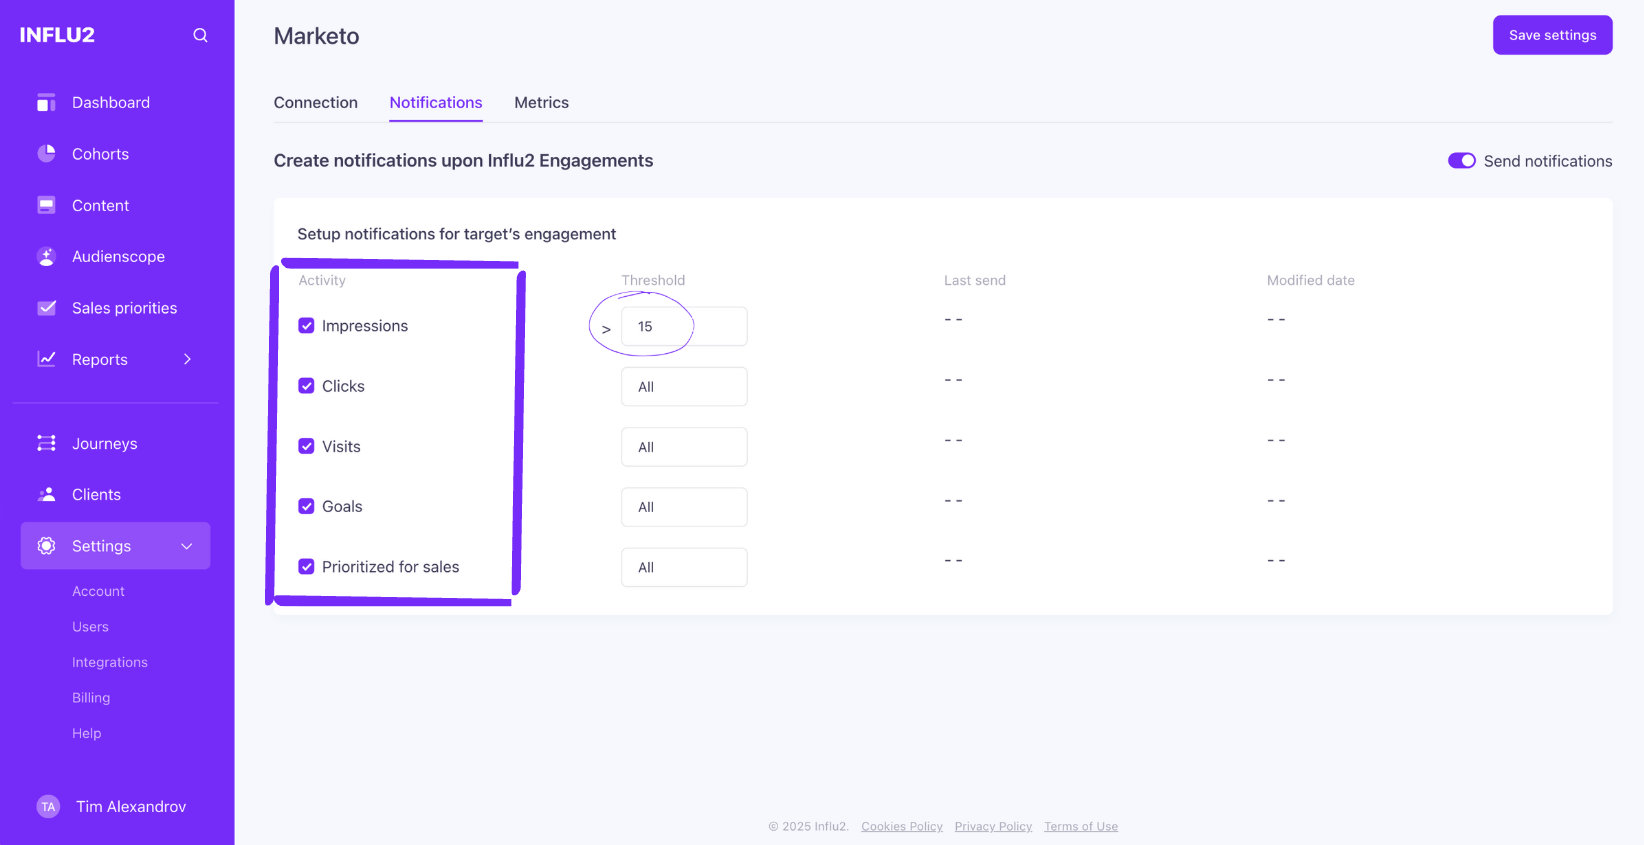
Task: Click the Goals threshold field
Action: point(684,507)
